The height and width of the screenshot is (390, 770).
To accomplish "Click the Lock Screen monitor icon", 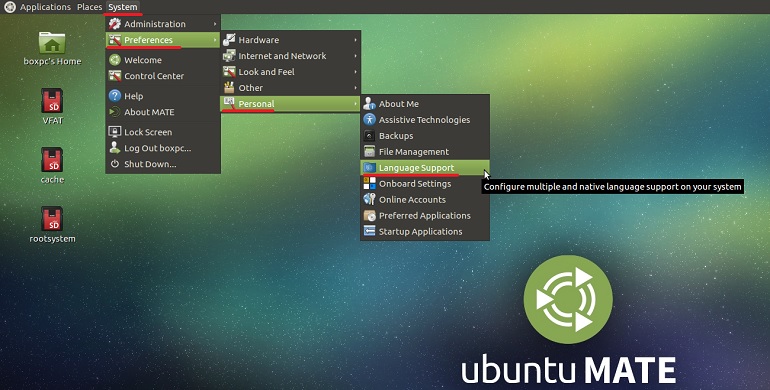I will pyautogui.click(x=115, y=132).
